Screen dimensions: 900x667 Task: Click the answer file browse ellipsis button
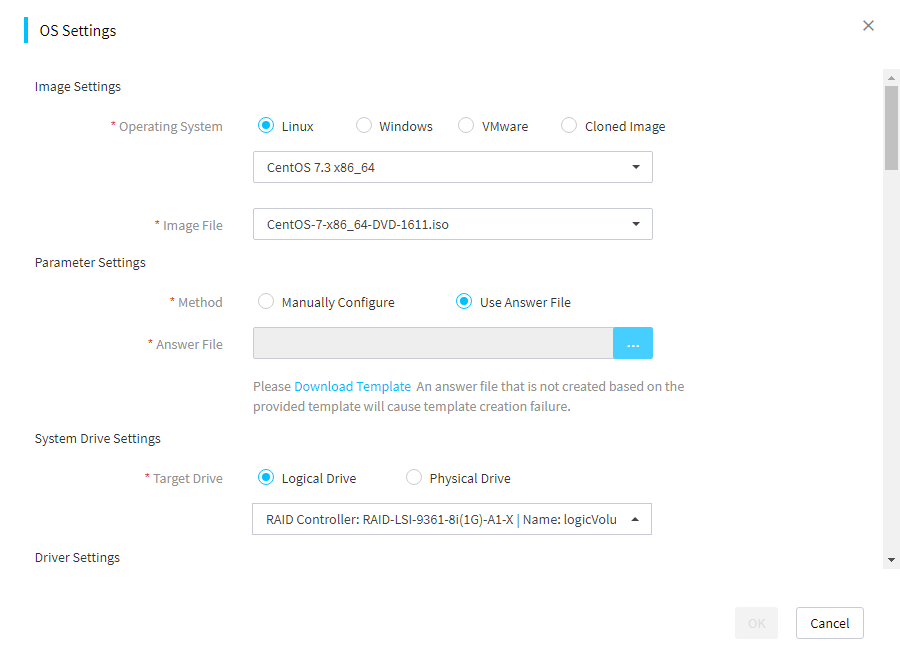coord(633,343)
